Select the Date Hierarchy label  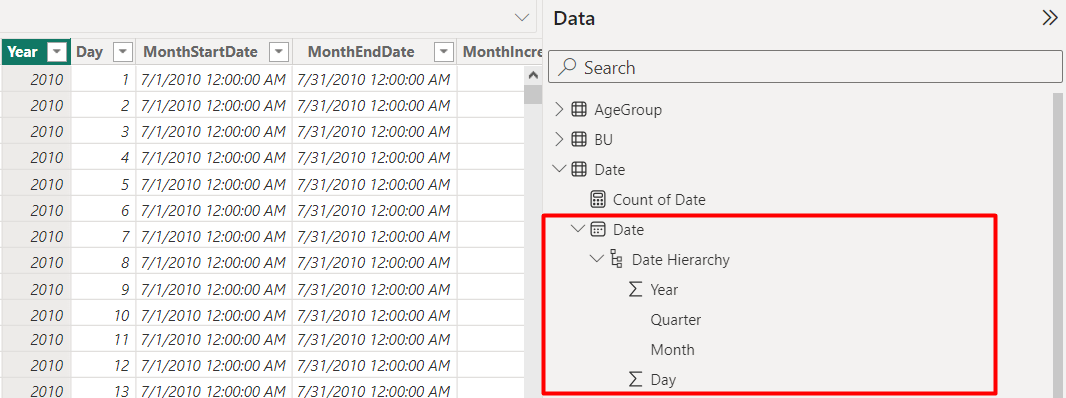coord(681,259)
